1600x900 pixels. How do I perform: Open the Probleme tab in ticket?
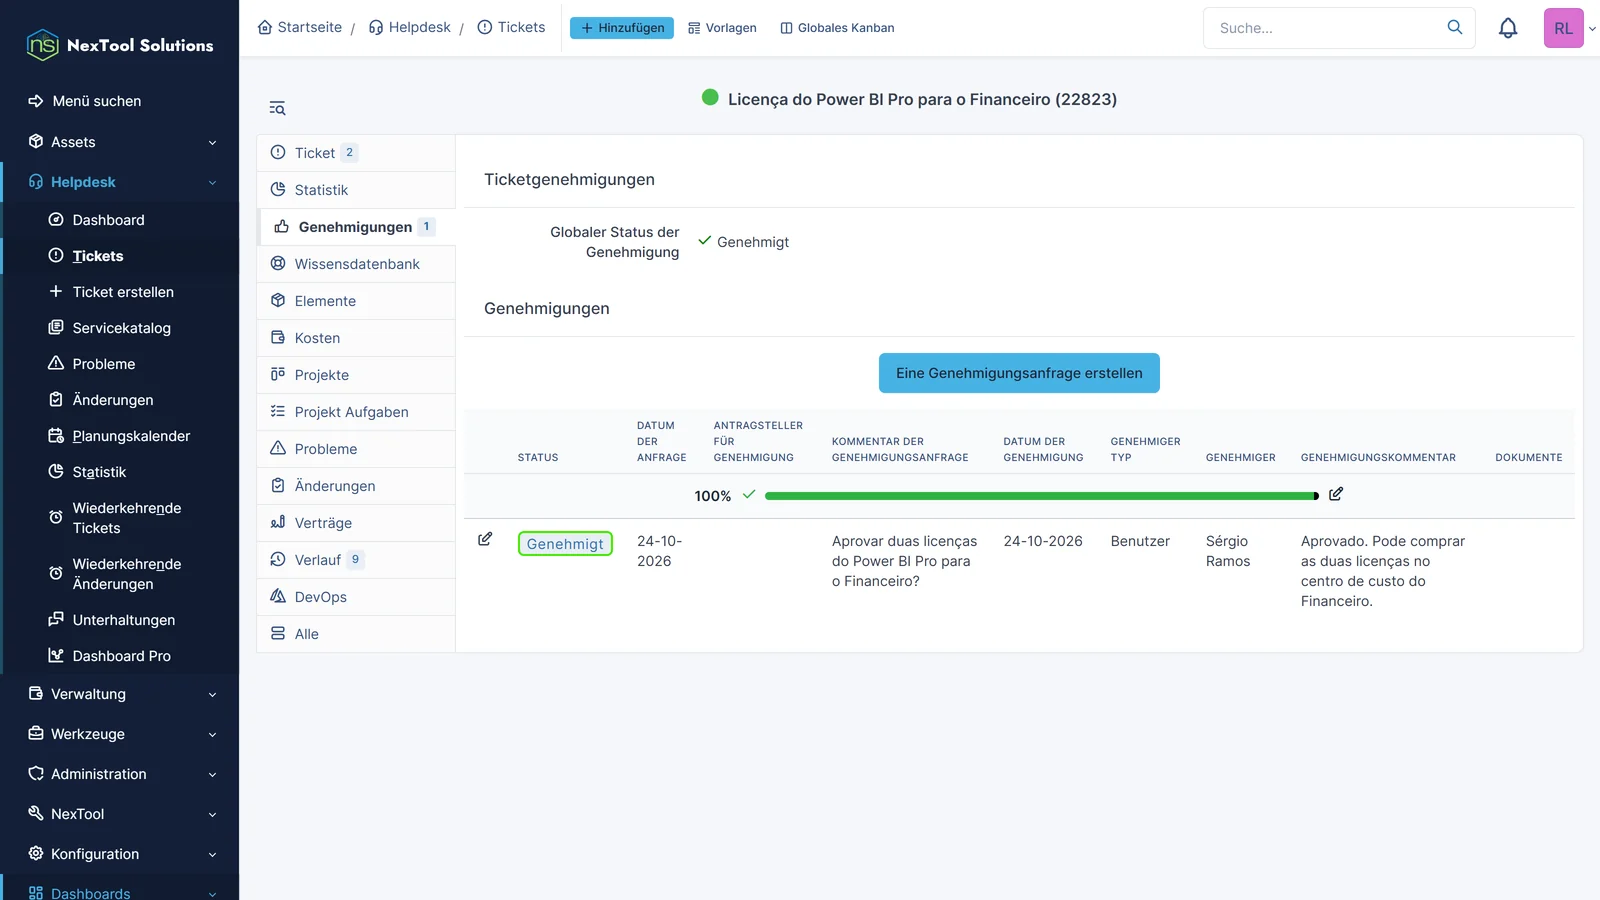356,449
